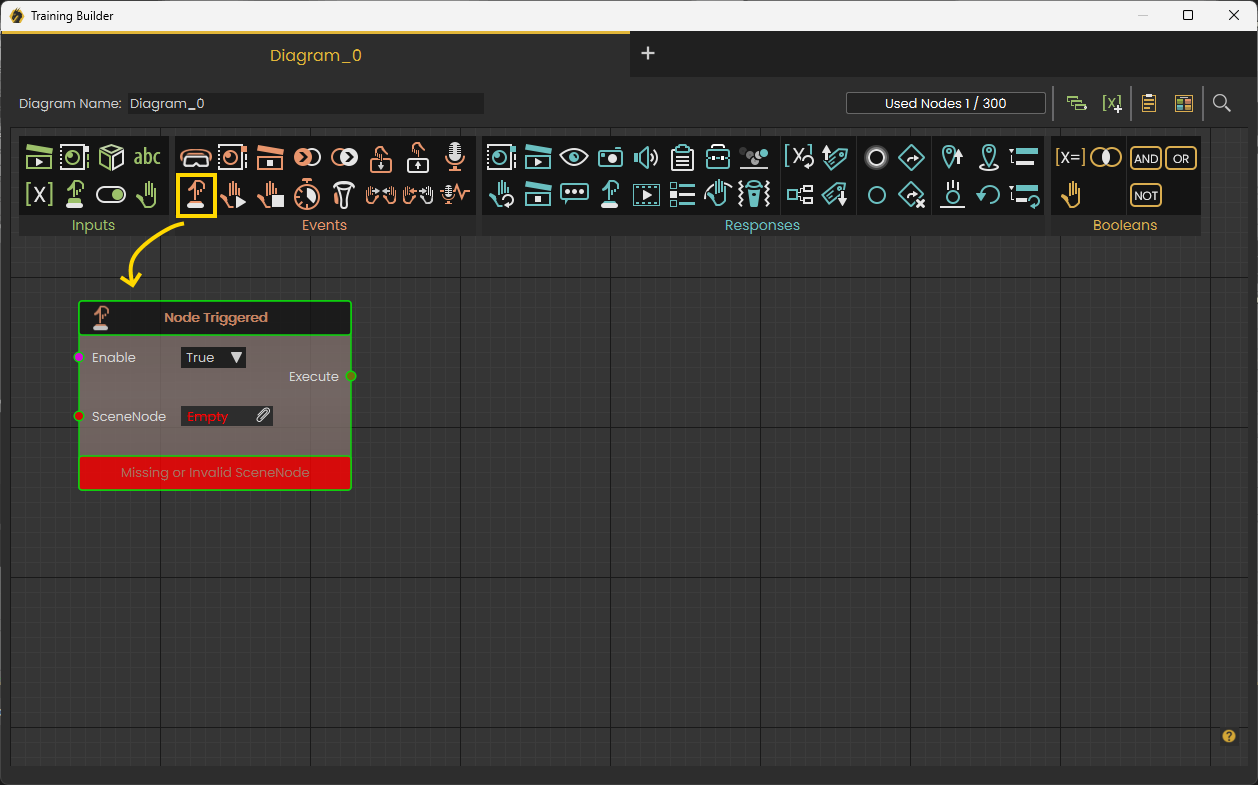Choose the orange stopwatch timer event icon
The height and width of the screenshot is (785, 1258).
[x=306, y=194]
